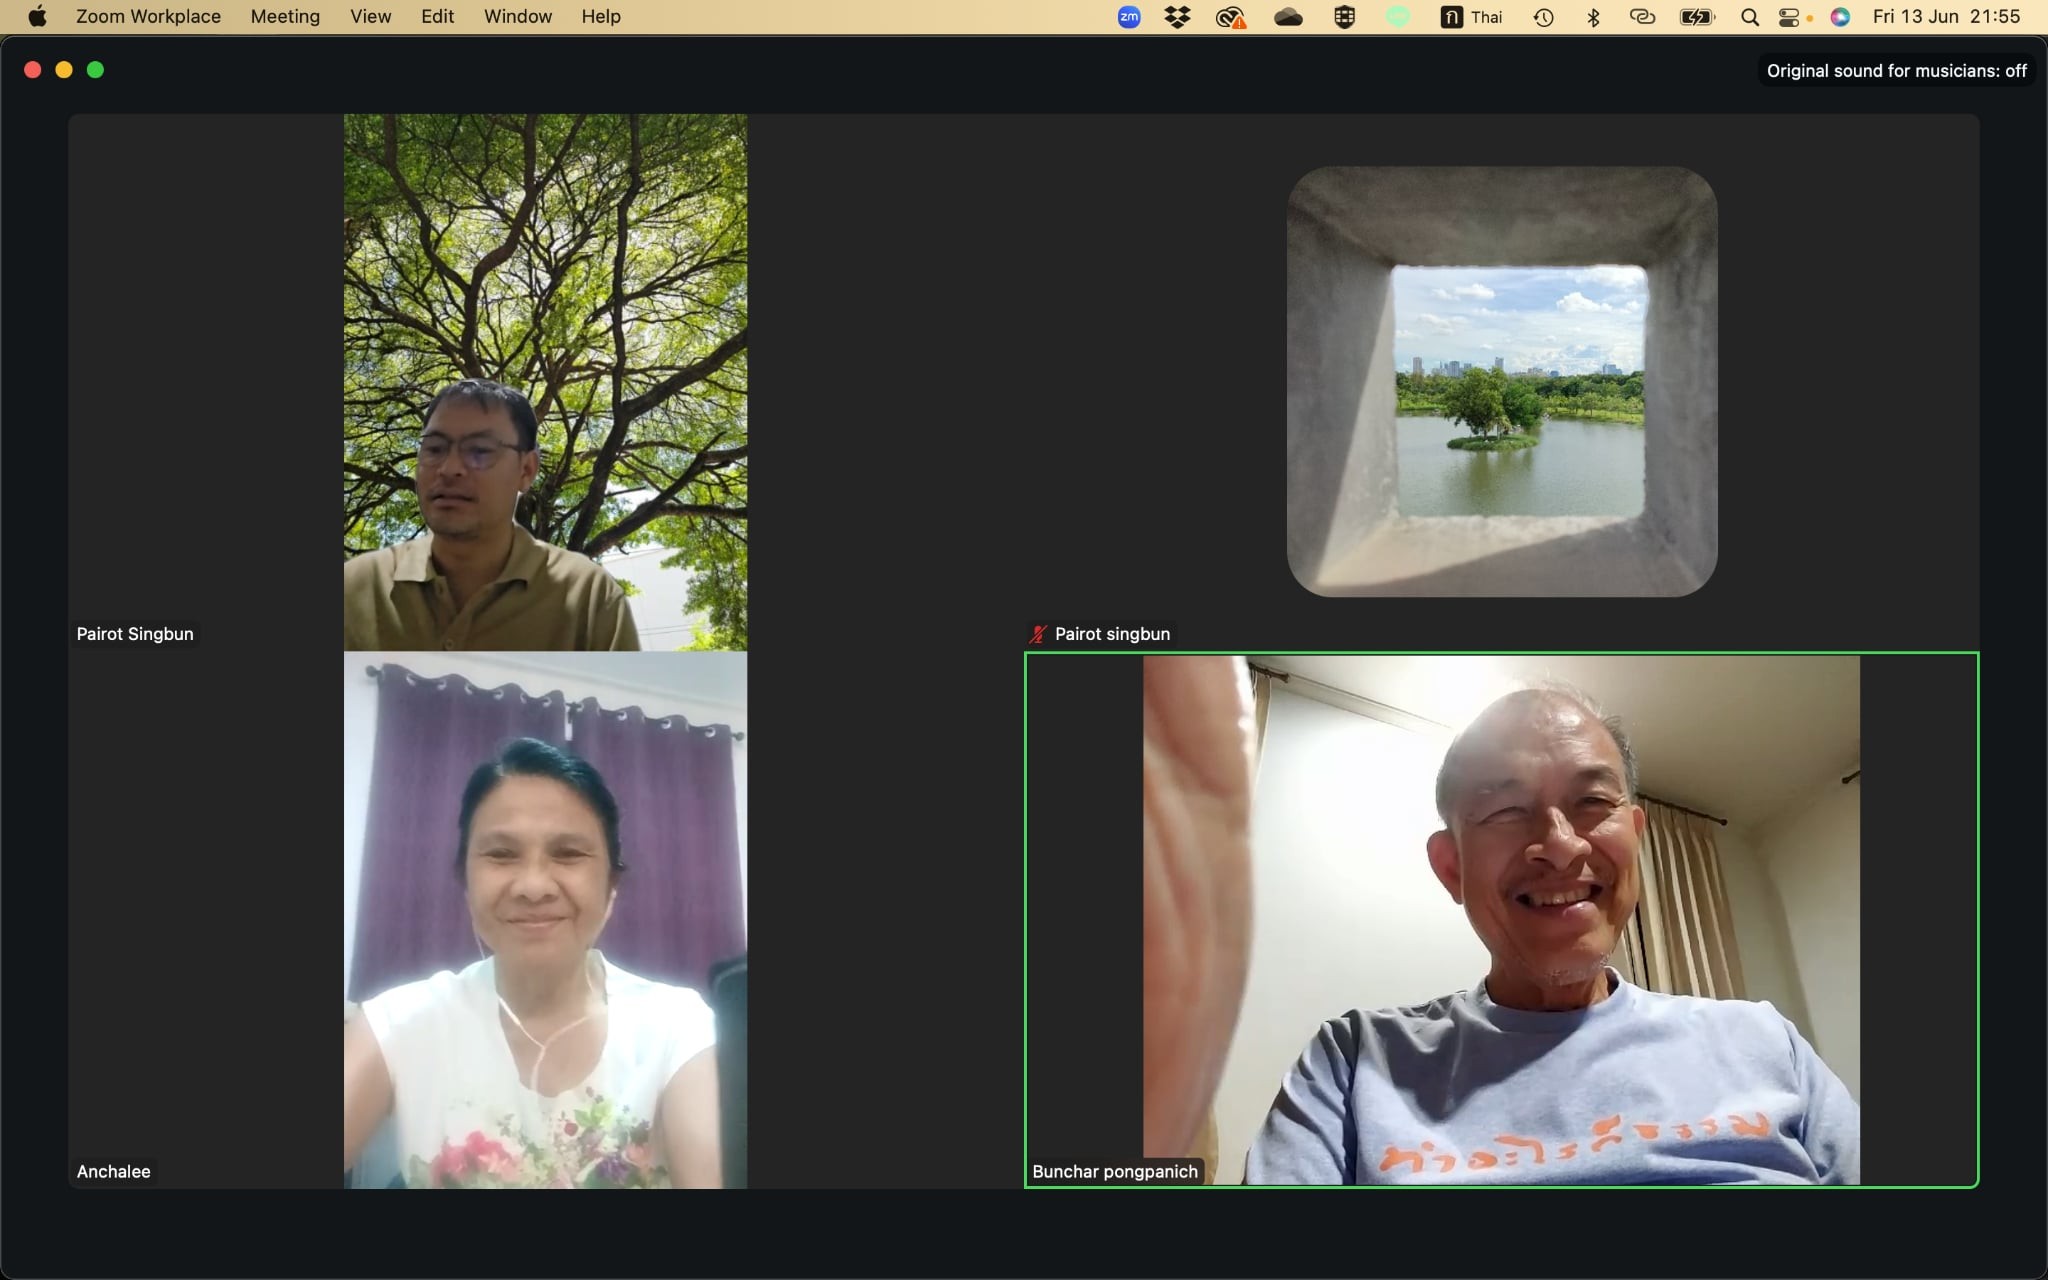Screen dimensions: 2048x1280
Task: Open the Meeting menu
Action: (285, 17)
